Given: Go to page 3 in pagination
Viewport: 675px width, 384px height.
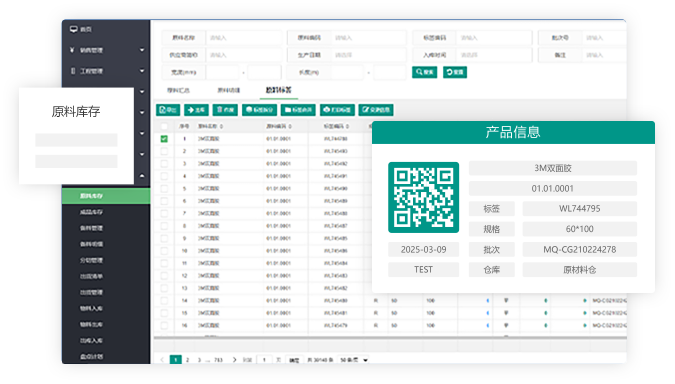Looking at the screenshot, I should tap(199, 360).
